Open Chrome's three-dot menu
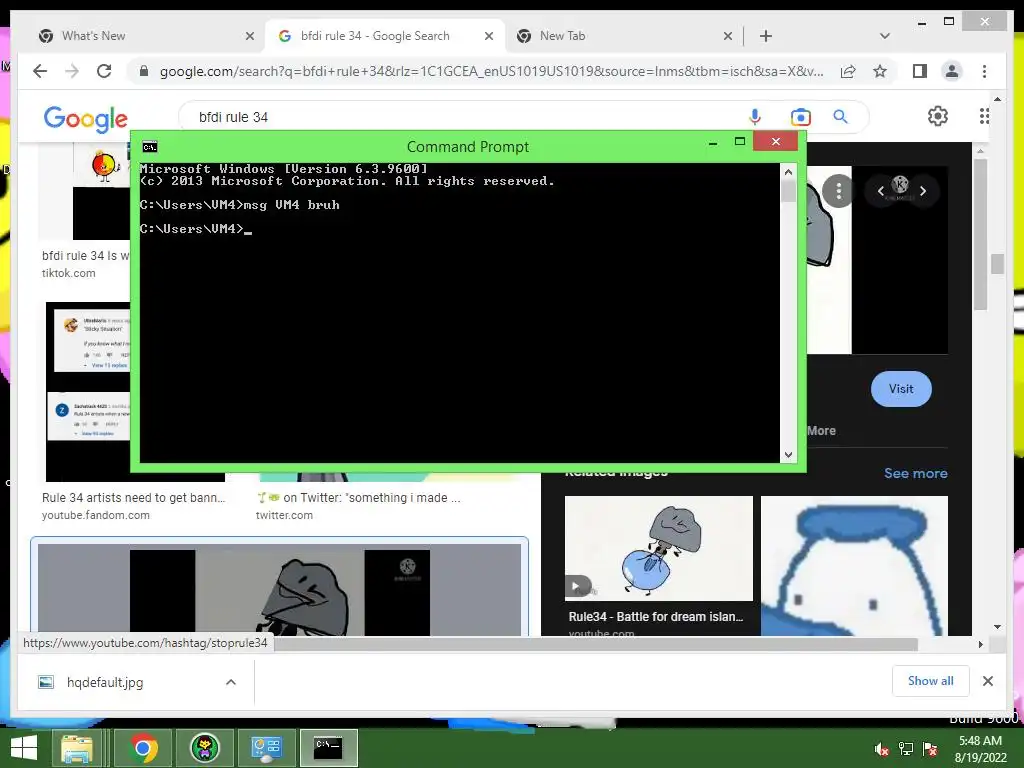Viewport: 1024px width, 768px height. pos(984,71)
